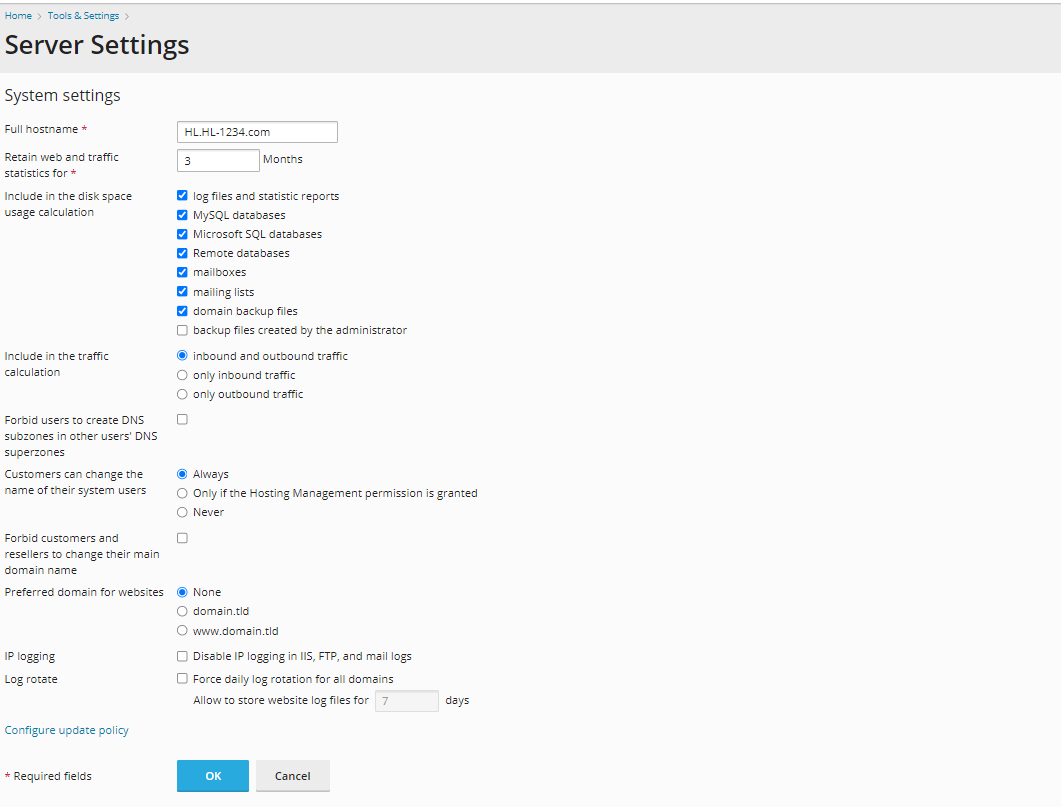The image size is (1061, 807).
Task: Choose Never for changing system user names
Action: point(182,511)
